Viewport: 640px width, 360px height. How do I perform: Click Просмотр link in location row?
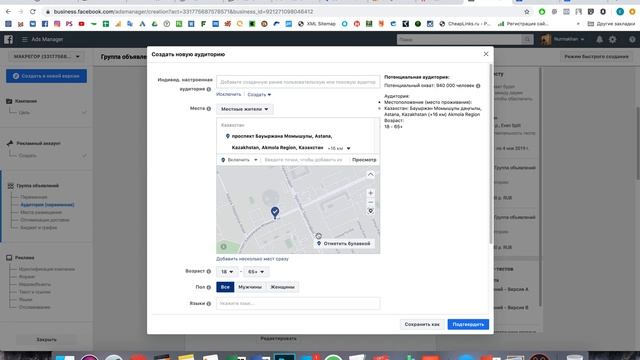tap(364, 160)
